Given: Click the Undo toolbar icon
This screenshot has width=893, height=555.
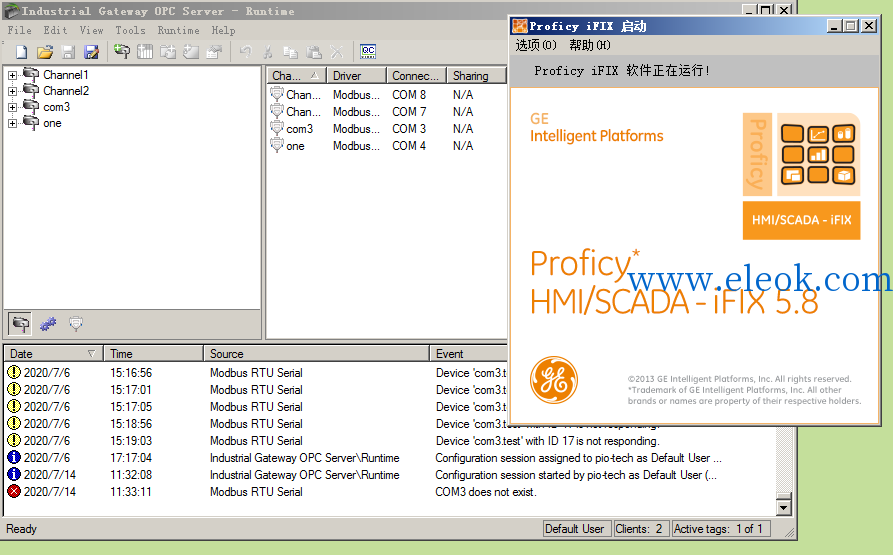Looking at the screenshot, I should click(245, 52).
